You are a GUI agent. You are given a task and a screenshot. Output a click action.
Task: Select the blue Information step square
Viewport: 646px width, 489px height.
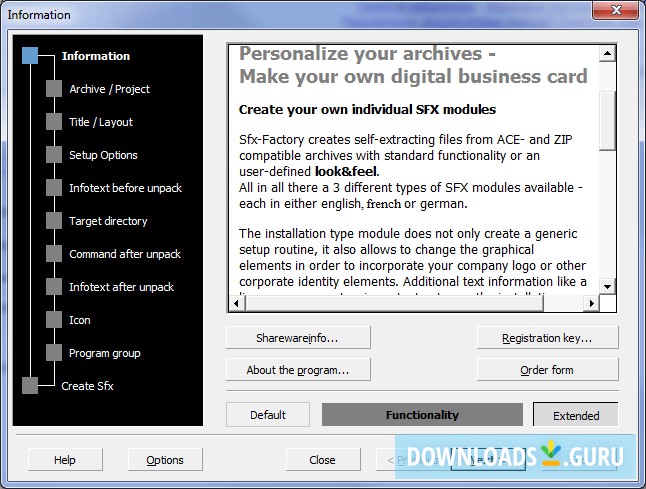coord(30,56)
